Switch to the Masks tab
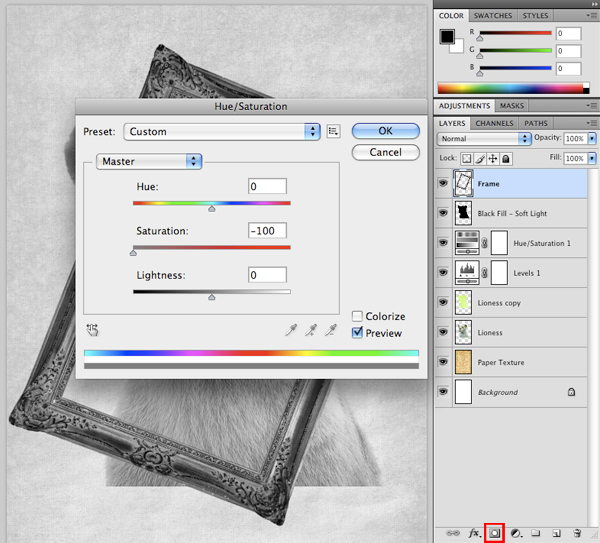 coord(512,106)
